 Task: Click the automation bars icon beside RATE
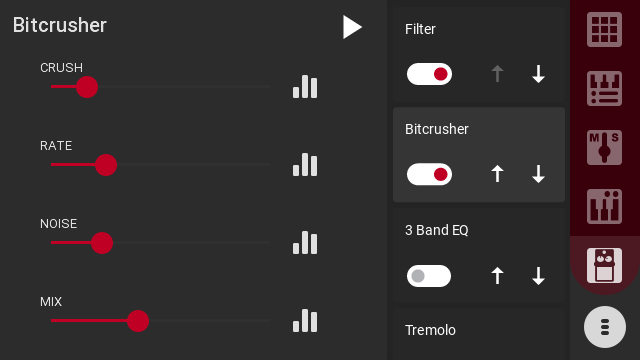click(x=305, y=164)
